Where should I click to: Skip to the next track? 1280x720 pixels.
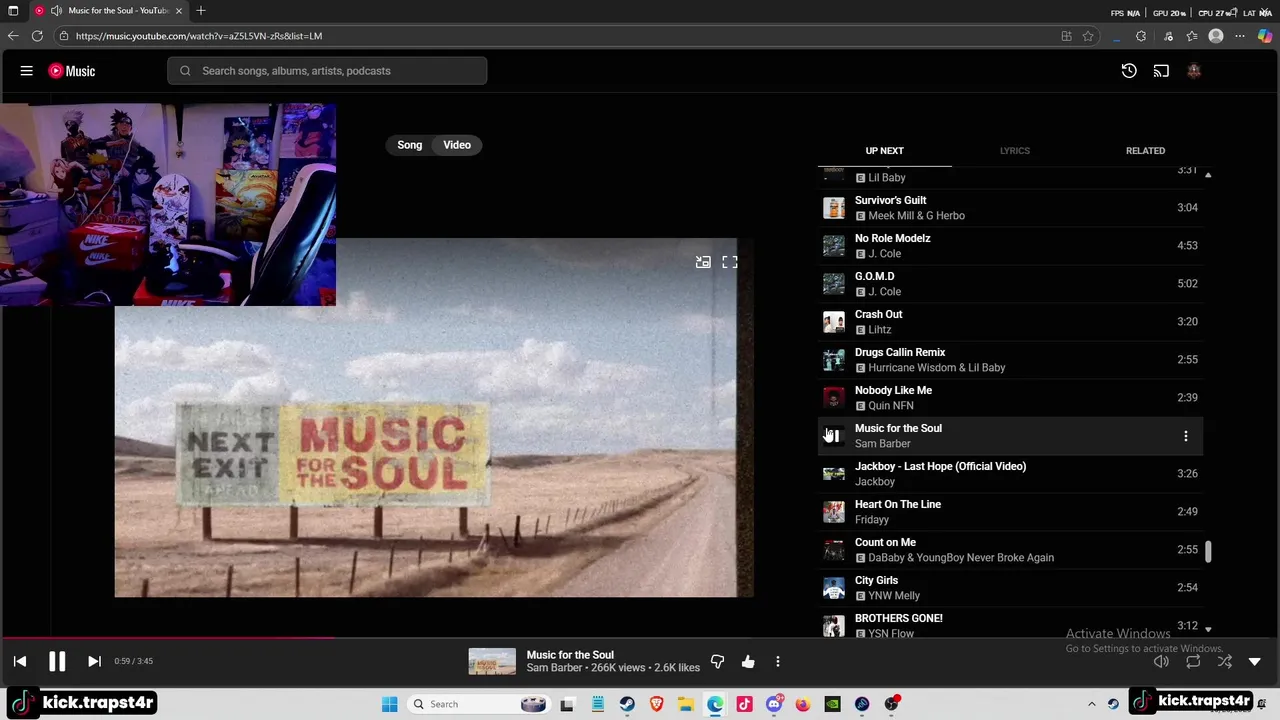click(94, 661)
